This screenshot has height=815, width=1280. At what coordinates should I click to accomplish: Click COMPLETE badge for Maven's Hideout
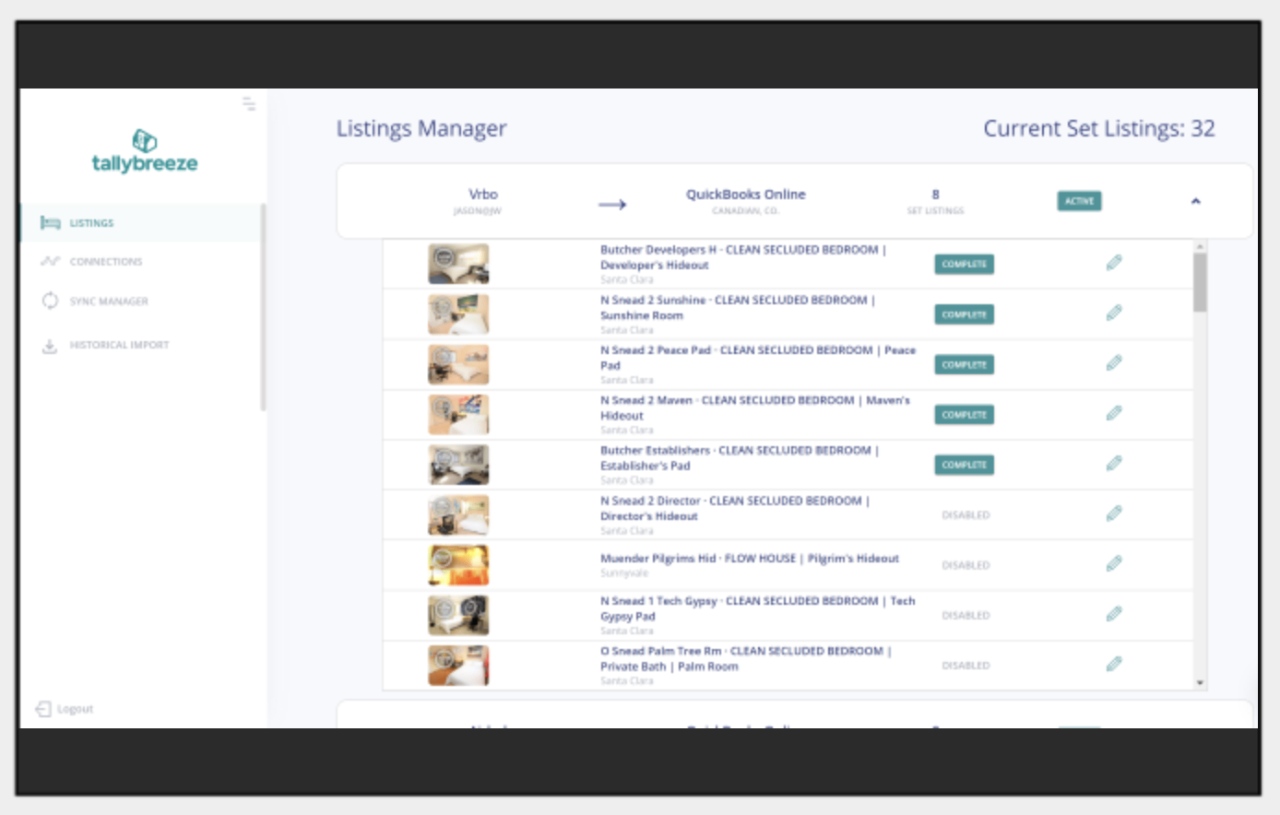tap(964, 415)
